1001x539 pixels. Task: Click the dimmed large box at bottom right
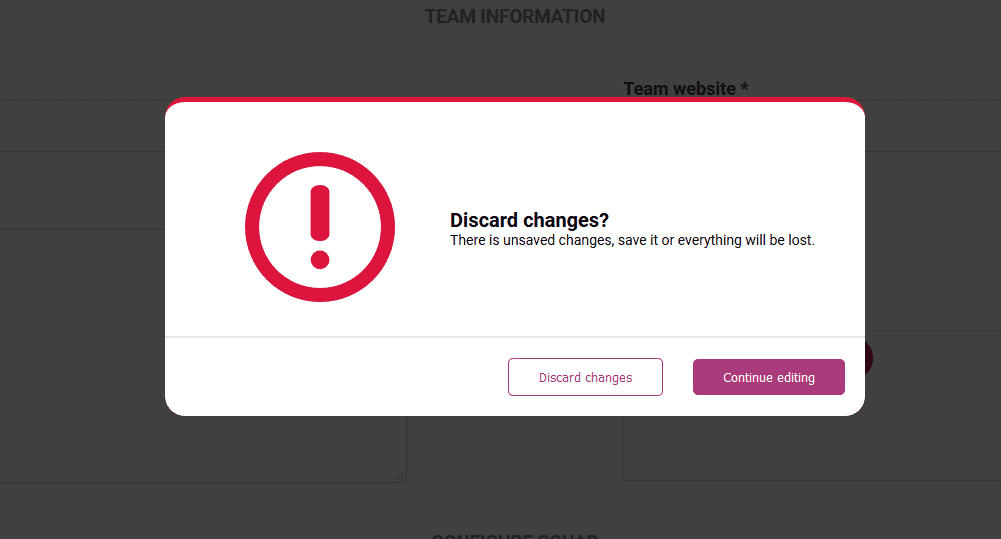point(812,448)
